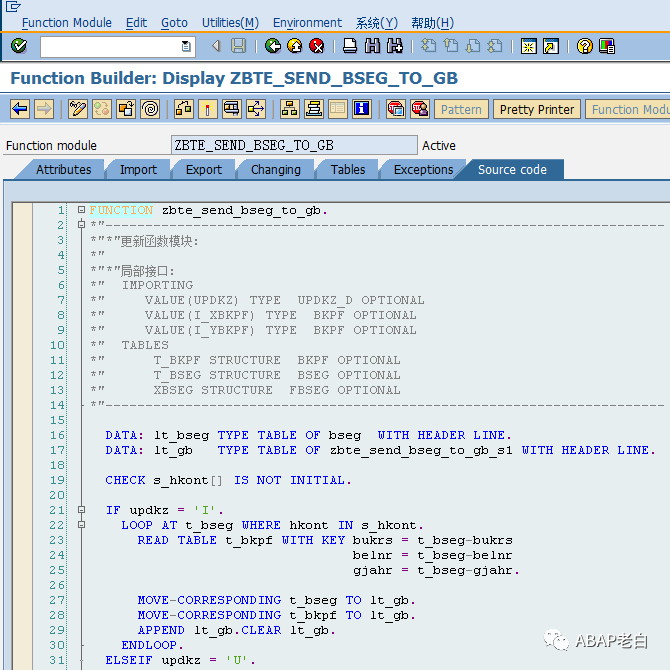This screenshot has width=670, height=670.
Task: Click the Save diskette icon
Action: tap(238, 46)
